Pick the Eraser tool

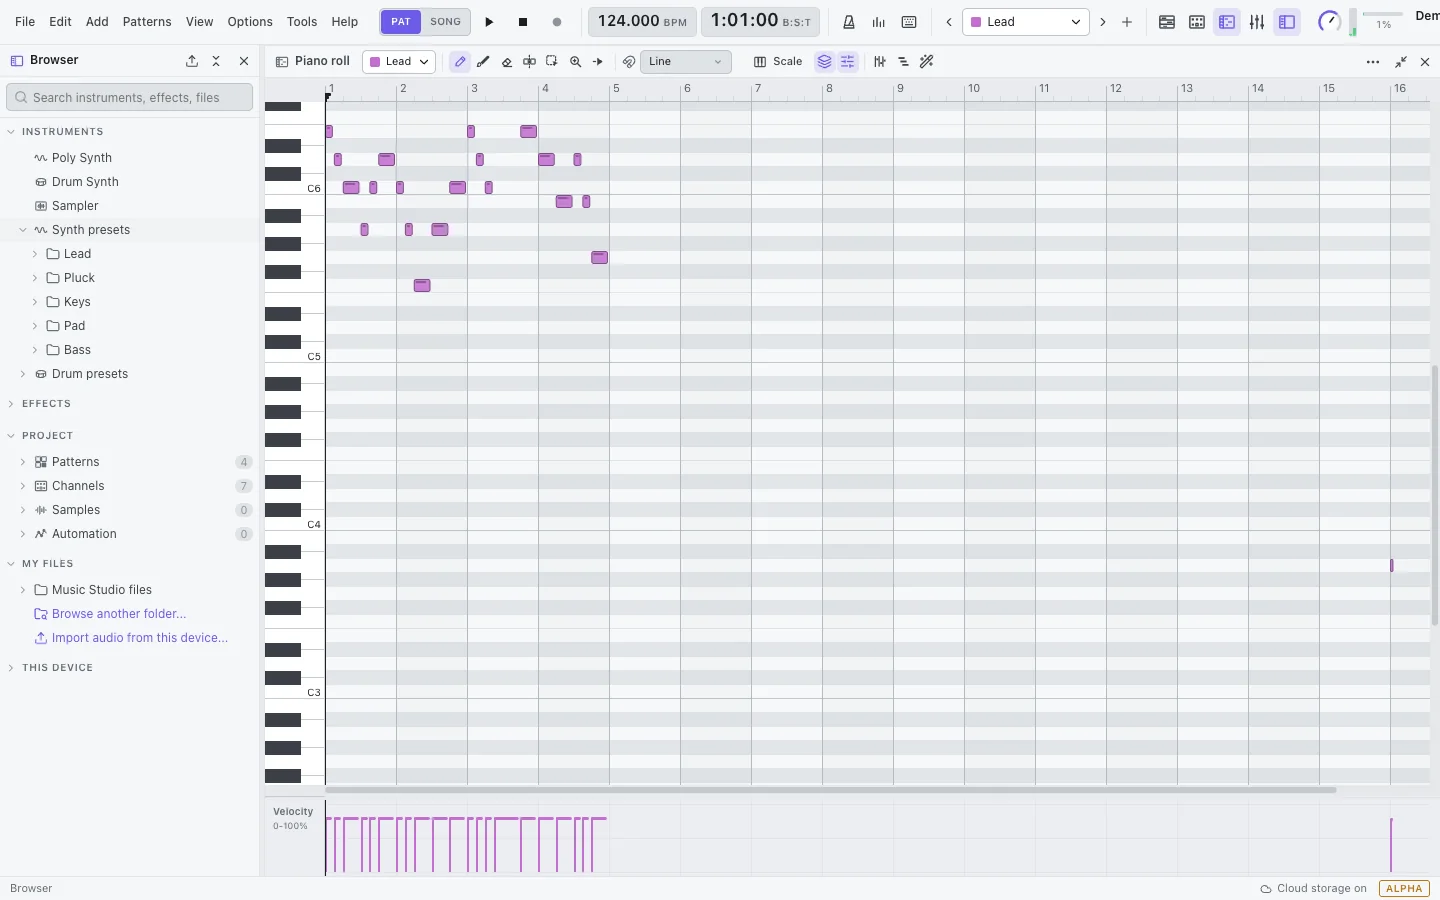pyautogui.click(x=507, y=62)
